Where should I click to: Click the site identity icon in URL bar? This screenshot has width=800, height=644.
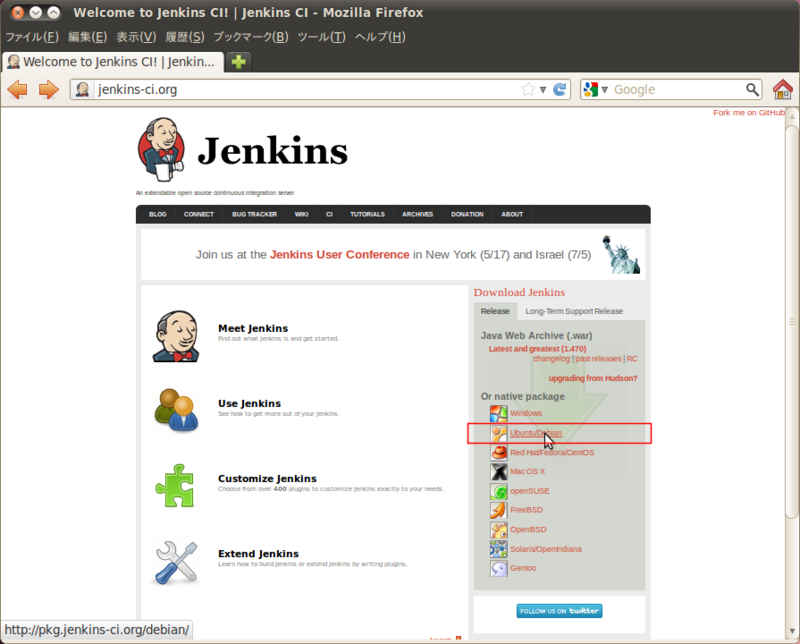[82, 89]
